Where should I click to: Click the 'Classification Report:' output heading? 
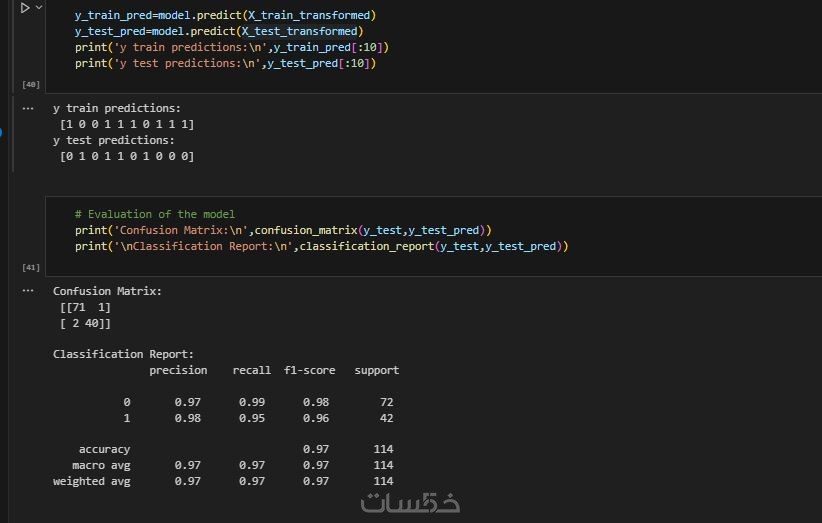123,354
